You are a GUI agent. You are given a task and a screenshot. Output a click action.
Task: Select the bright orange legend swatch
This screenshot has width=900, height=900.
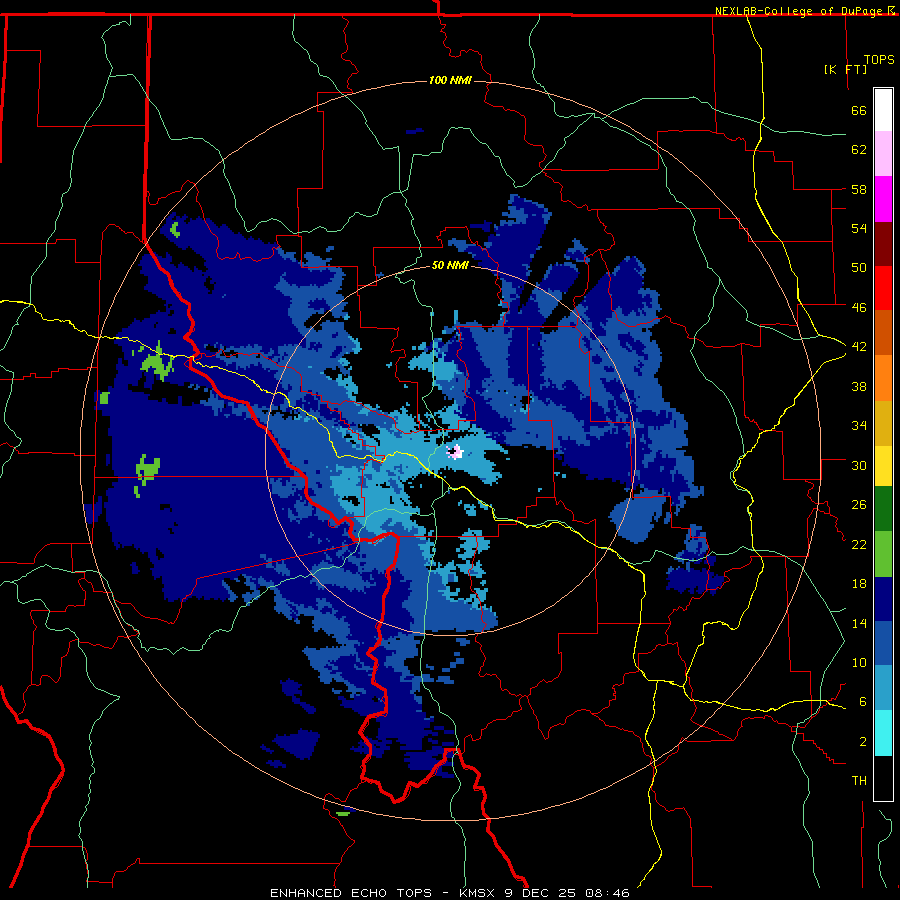click(883, 377)
